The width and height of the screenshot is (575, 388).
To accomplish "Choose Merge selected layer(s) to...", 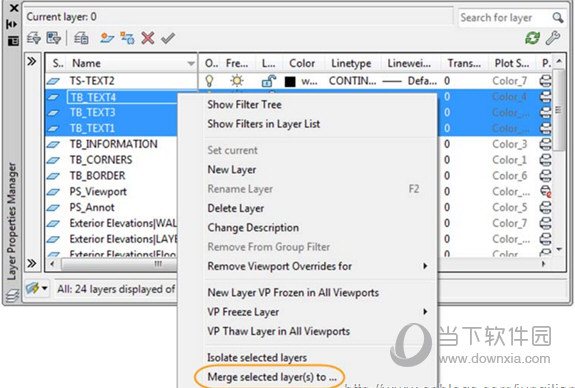I will coord(272,377).
